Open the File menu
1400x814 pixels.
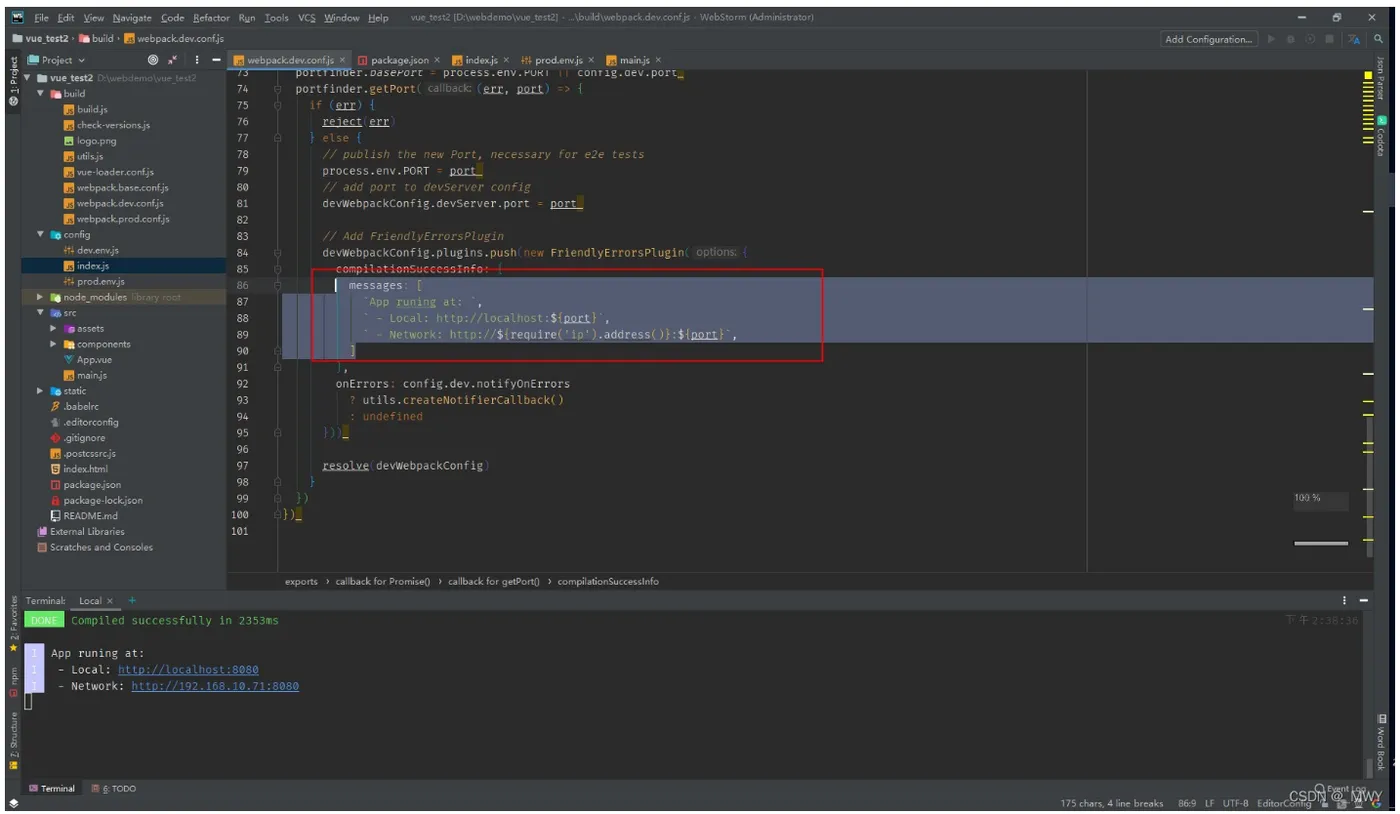point(41,18)
